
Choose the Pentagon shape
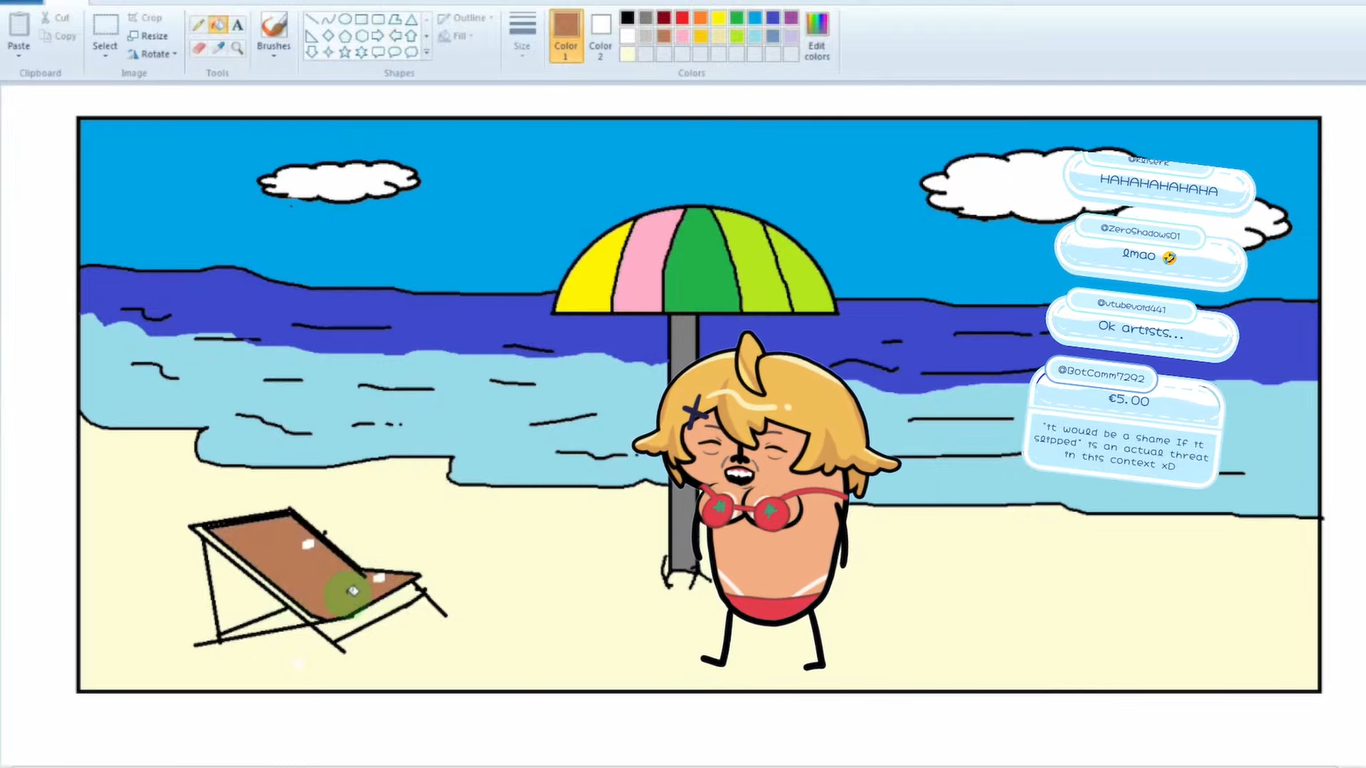click(x=345, y=36)
